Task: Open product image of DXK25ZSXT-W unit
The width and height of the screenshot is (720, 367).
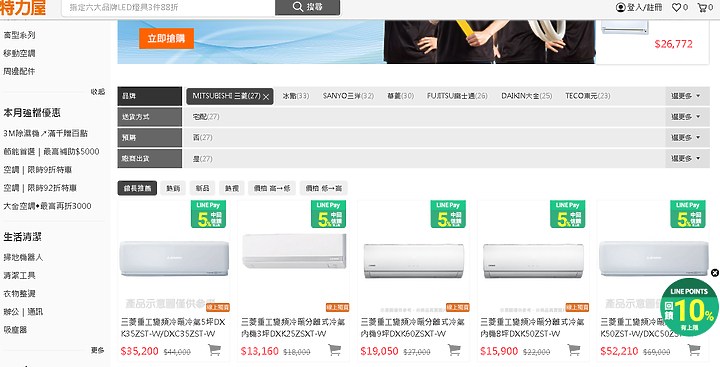Action: (294, 251)
